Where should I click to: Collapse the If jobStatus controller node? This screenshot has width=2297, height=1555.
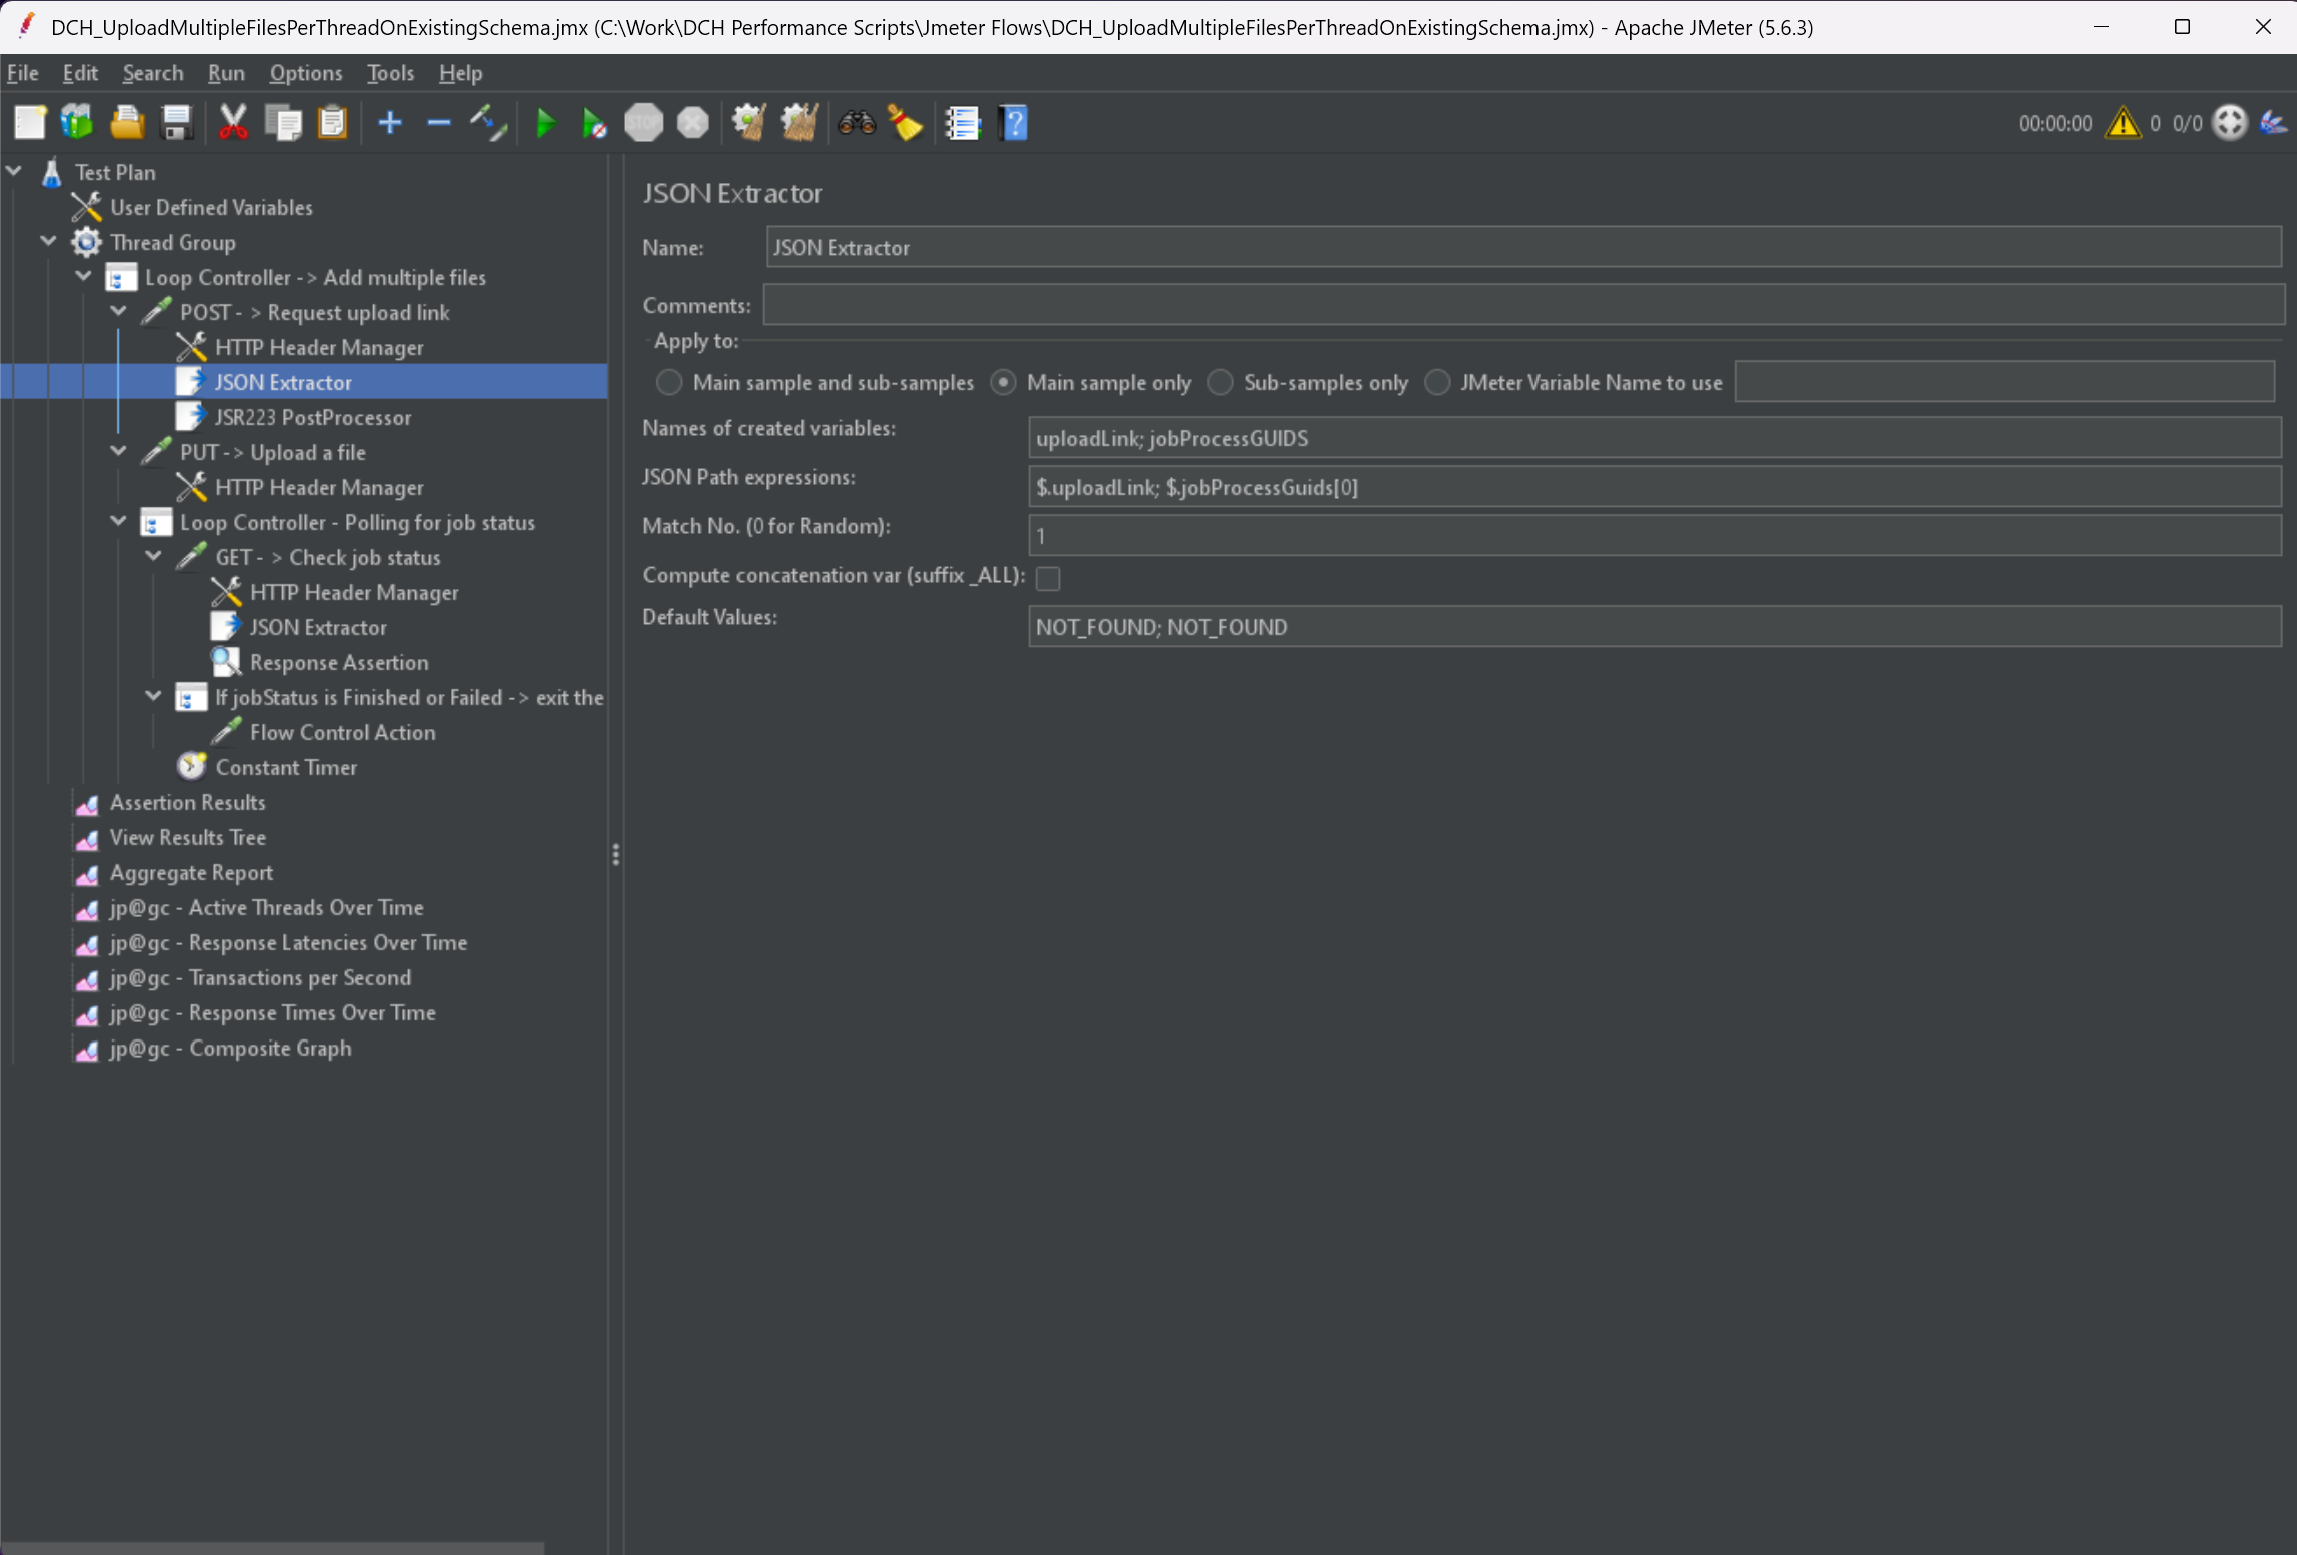click(154, 697)
